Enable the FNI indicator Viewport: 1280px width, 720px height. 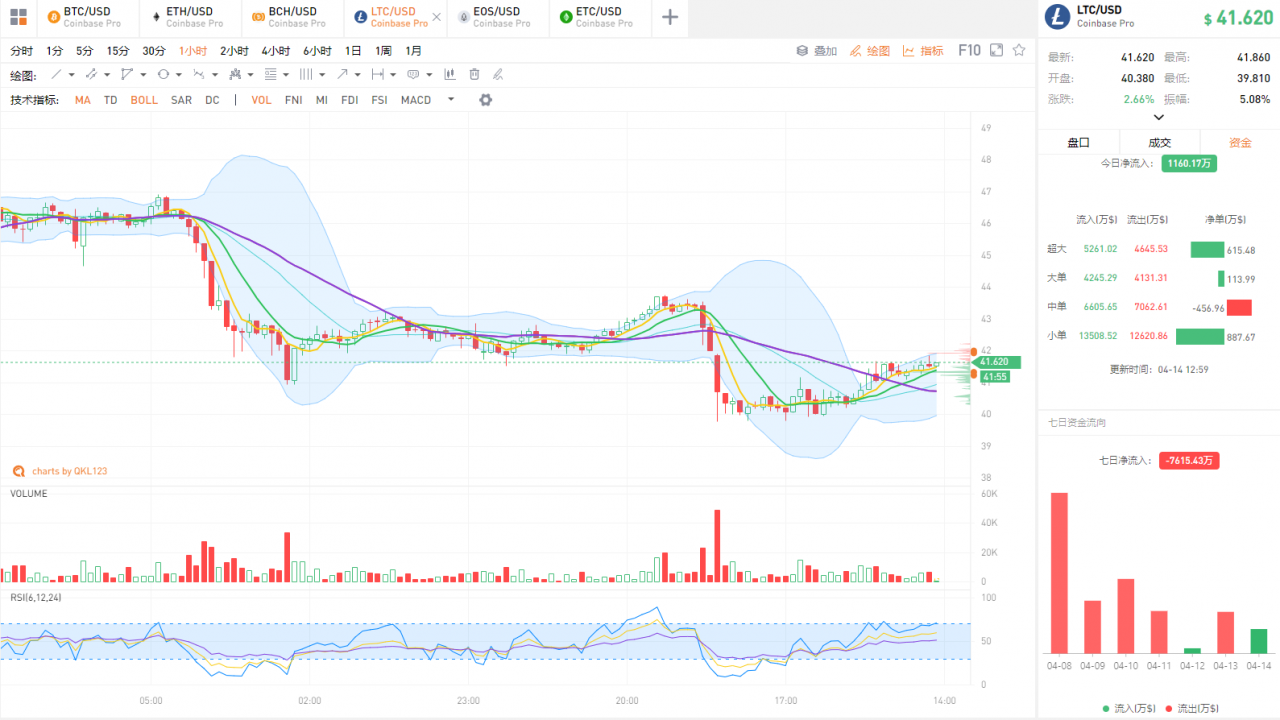[293, 100]
